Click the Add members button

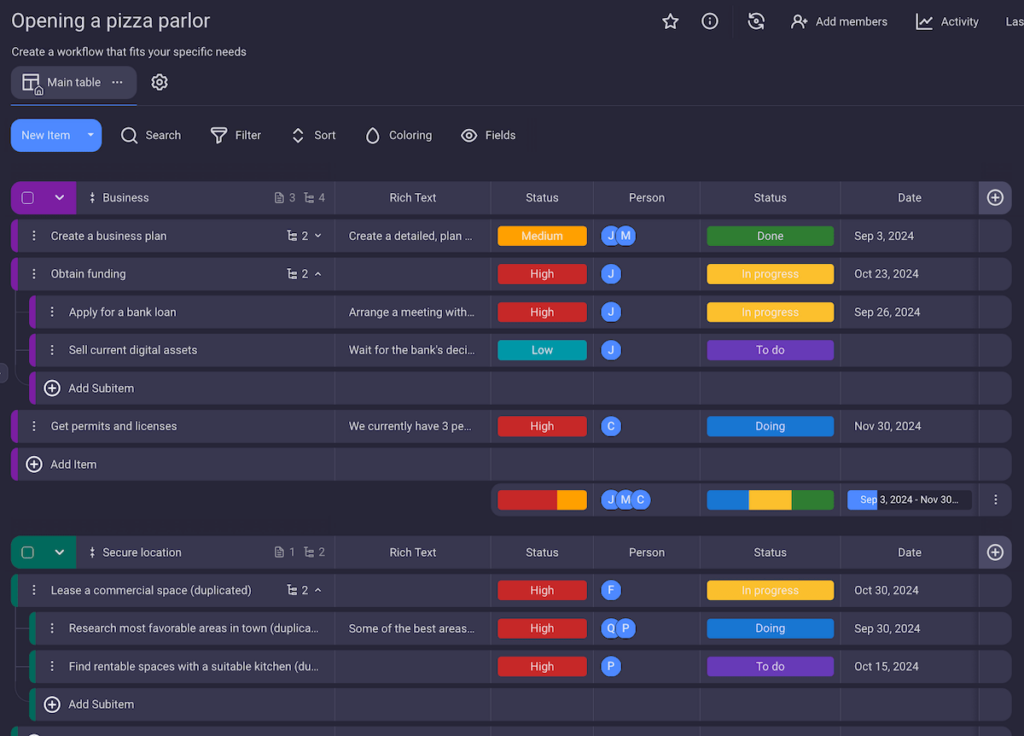click(x=839, y=21)
